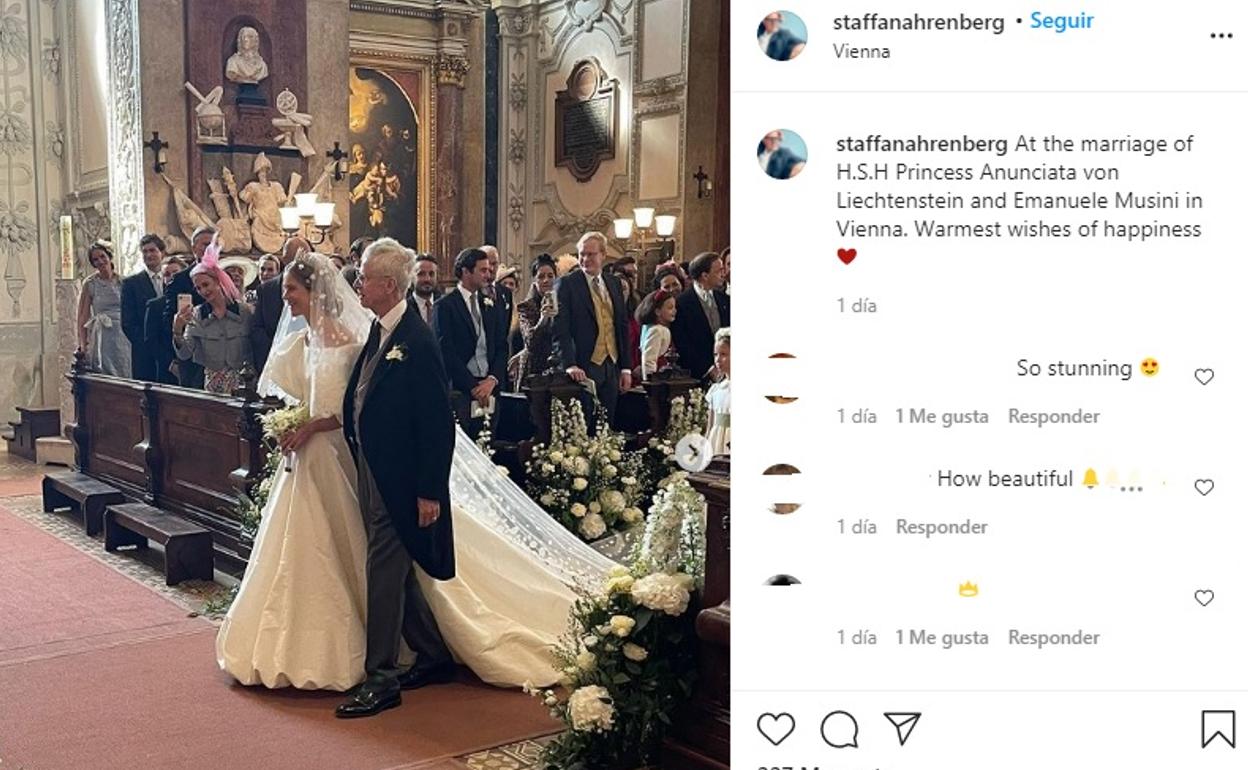The image size is (1248, 770).
Task: Open the comment bubble icon
Action: (839, 729)
